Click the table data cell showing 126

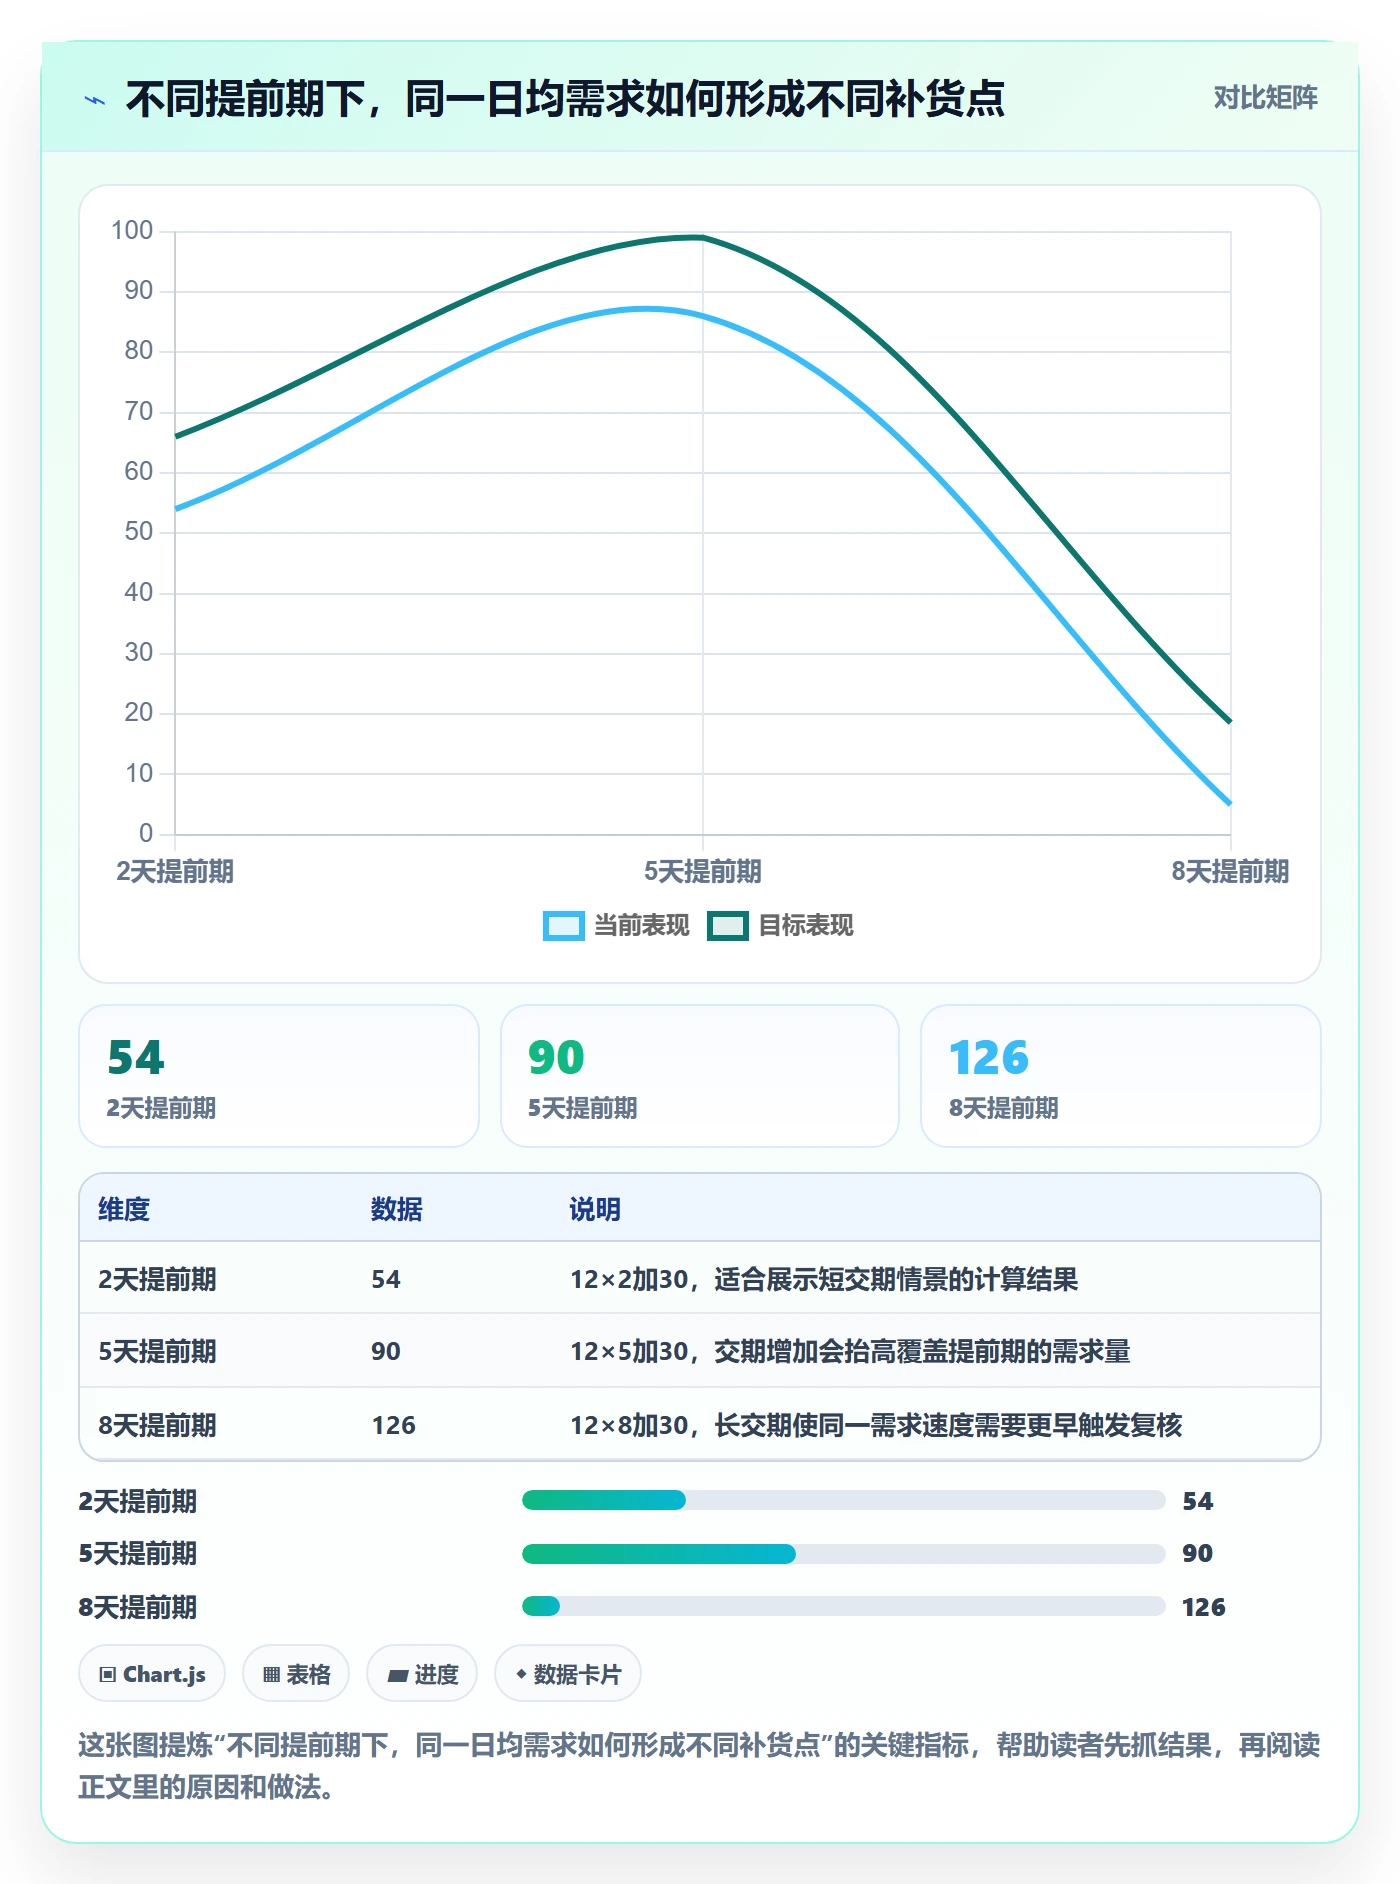(394, 1425)
